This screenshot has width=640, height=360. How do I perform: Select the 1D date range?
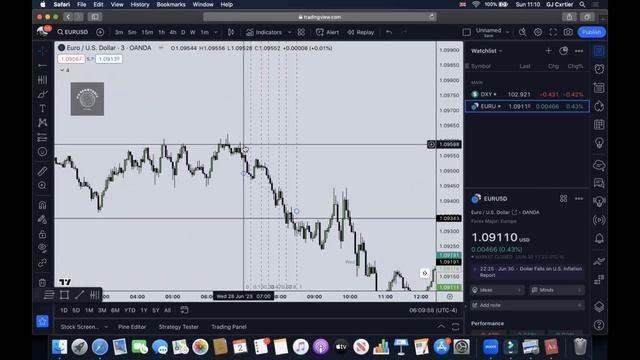coord(64,310)
